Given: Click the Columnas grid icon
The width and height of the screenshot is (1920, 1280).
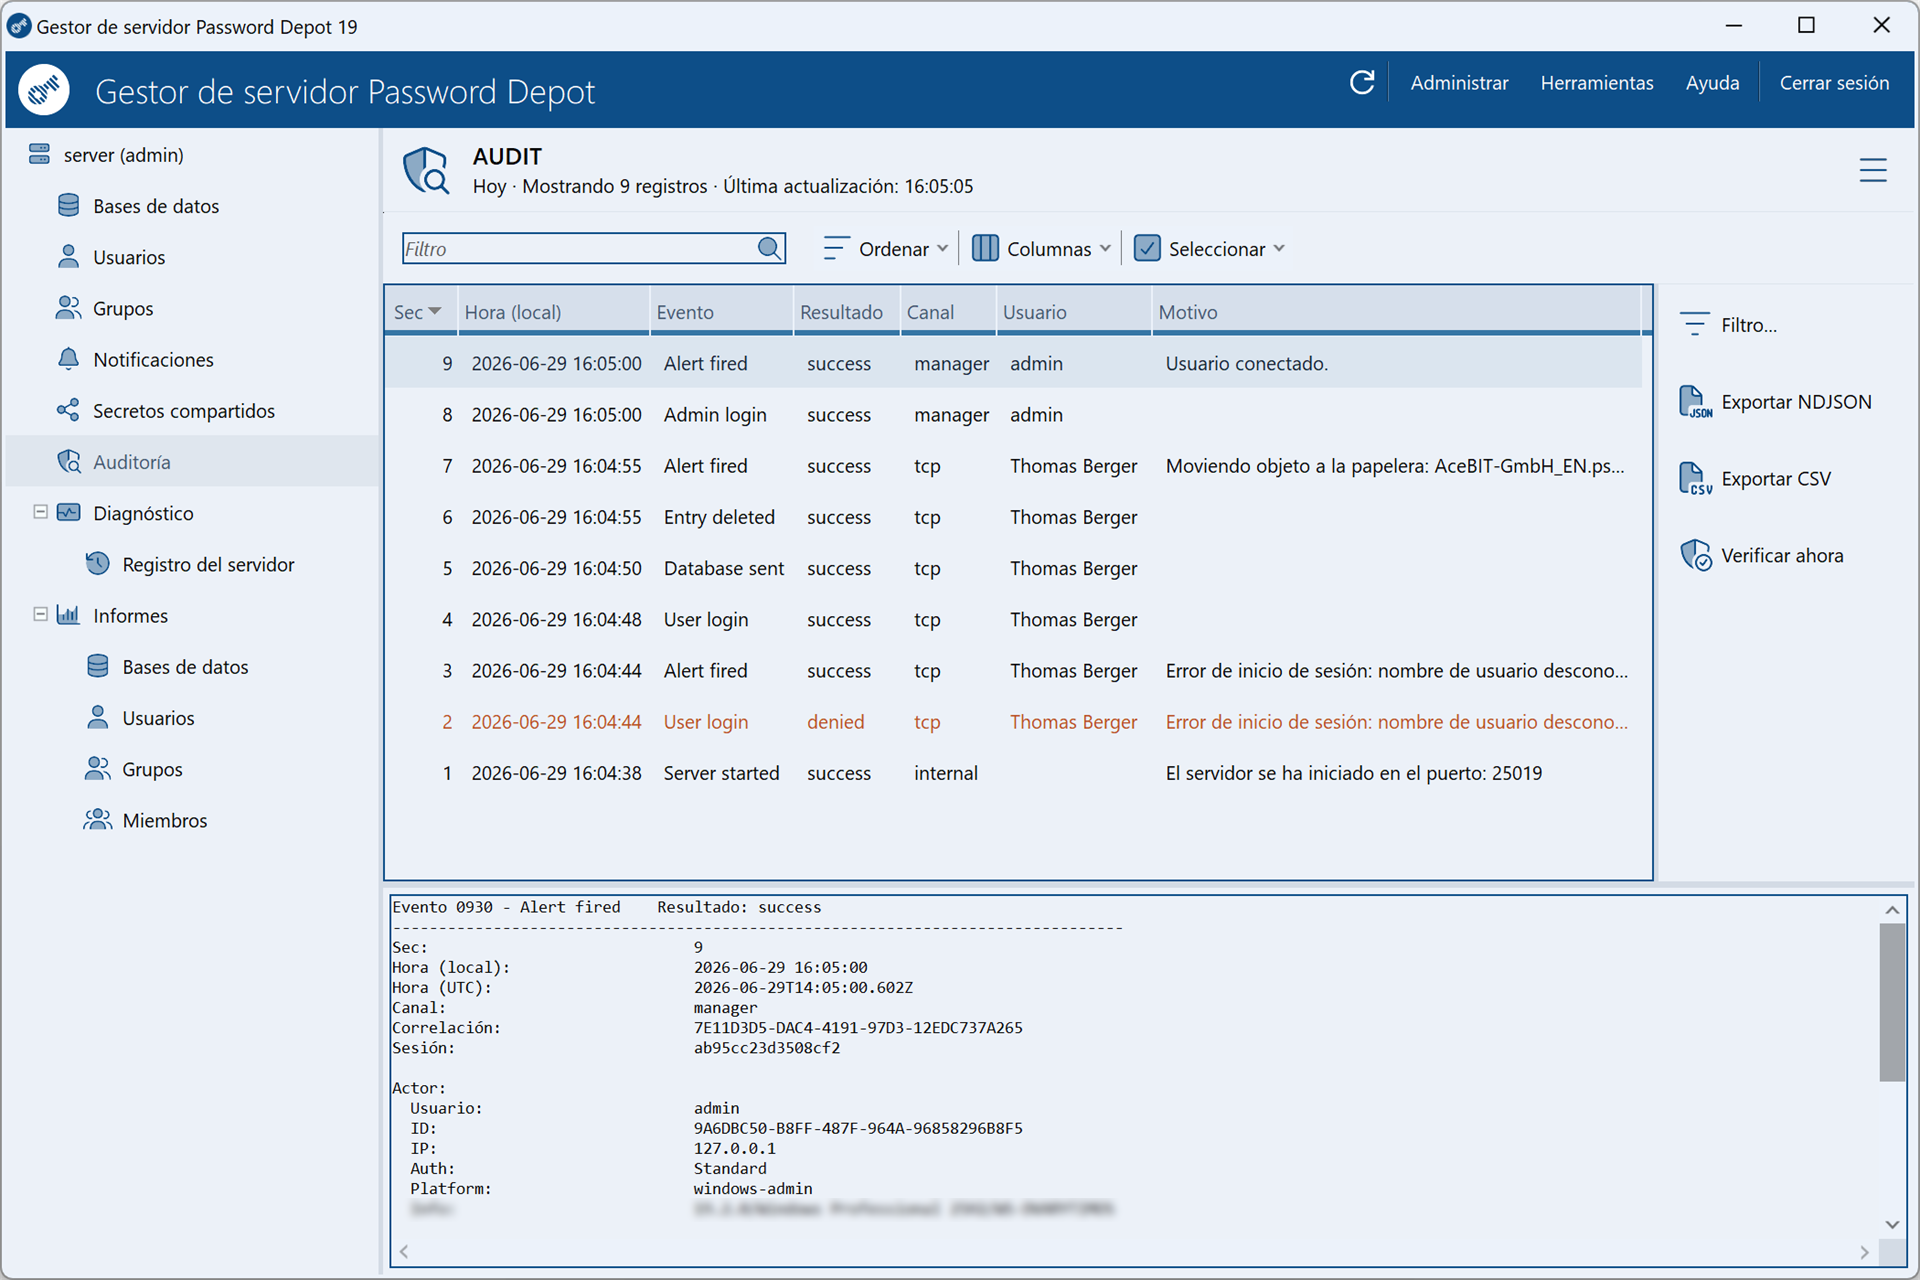Looking at the screenshot, I should coord(985,248).
